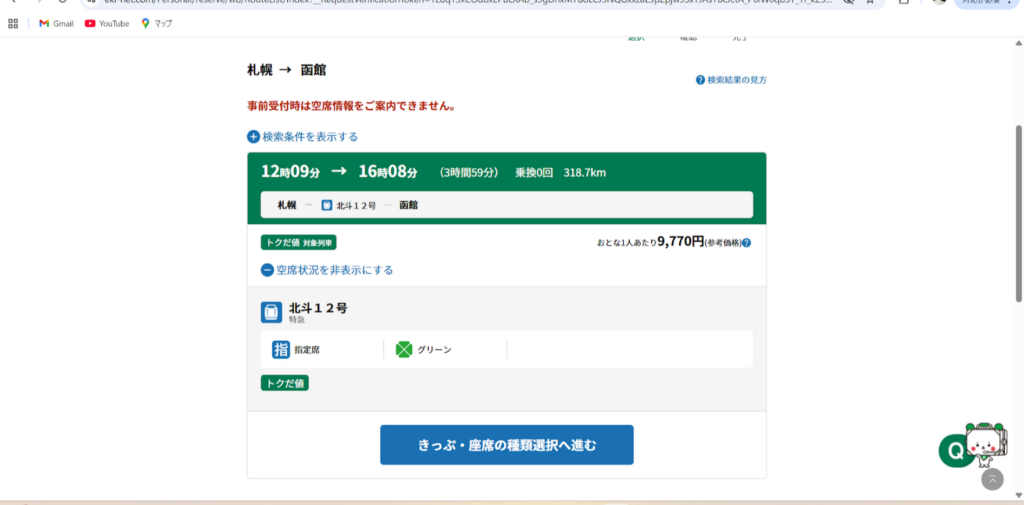Click the トクだ値 対象列車 badge
The width and height of the screenshot is (1024, 505).
tap(299, 242)
